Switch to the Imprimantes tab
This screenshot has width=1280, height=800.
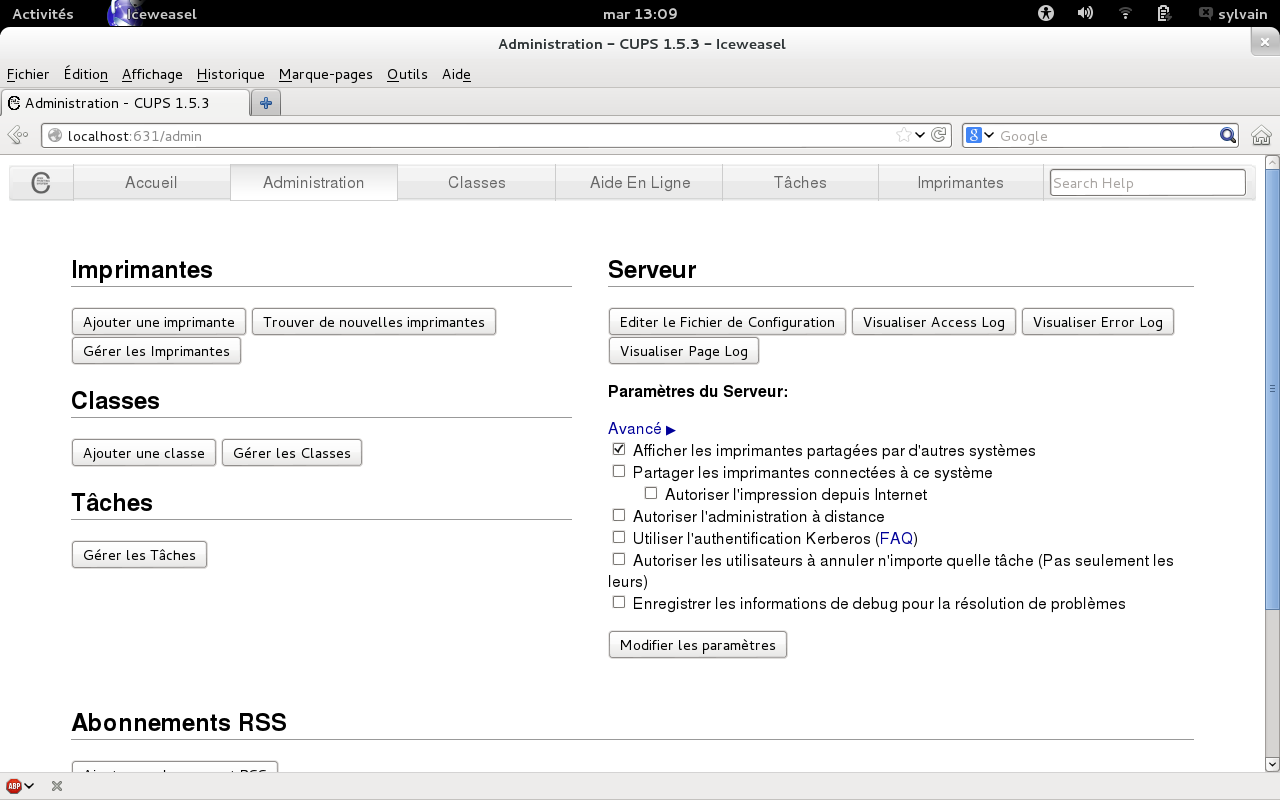click(x=960, y=183)
